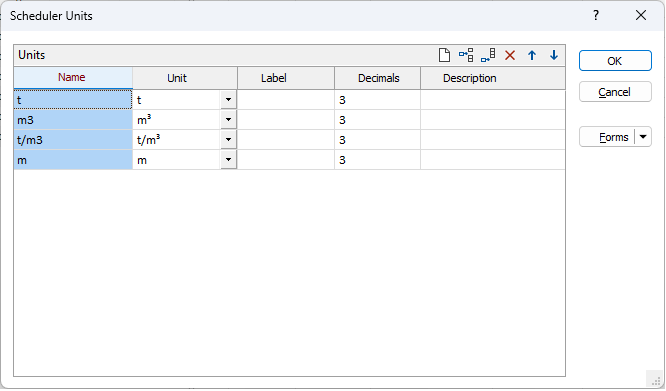Select the Decimals cell for row t/m3
The width and height of the screenshot is (666, 391).
click(x=378, y=140)
